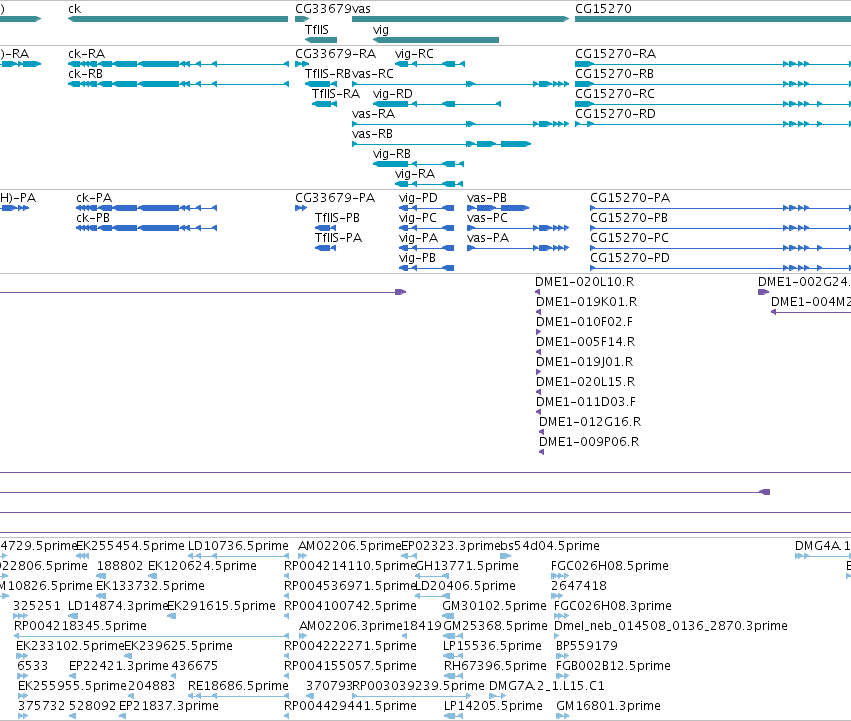Click the DME1-005F14.R label

click(586, 342)
